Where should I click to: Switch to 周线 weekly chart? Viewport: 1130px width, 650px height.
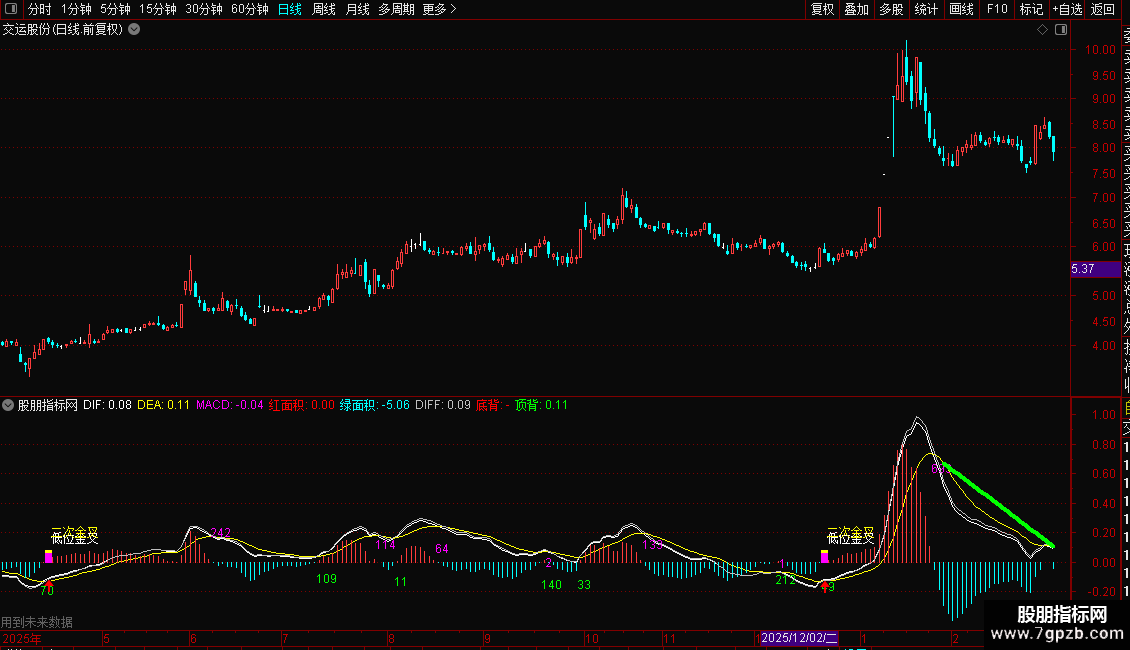coord(324,9)
